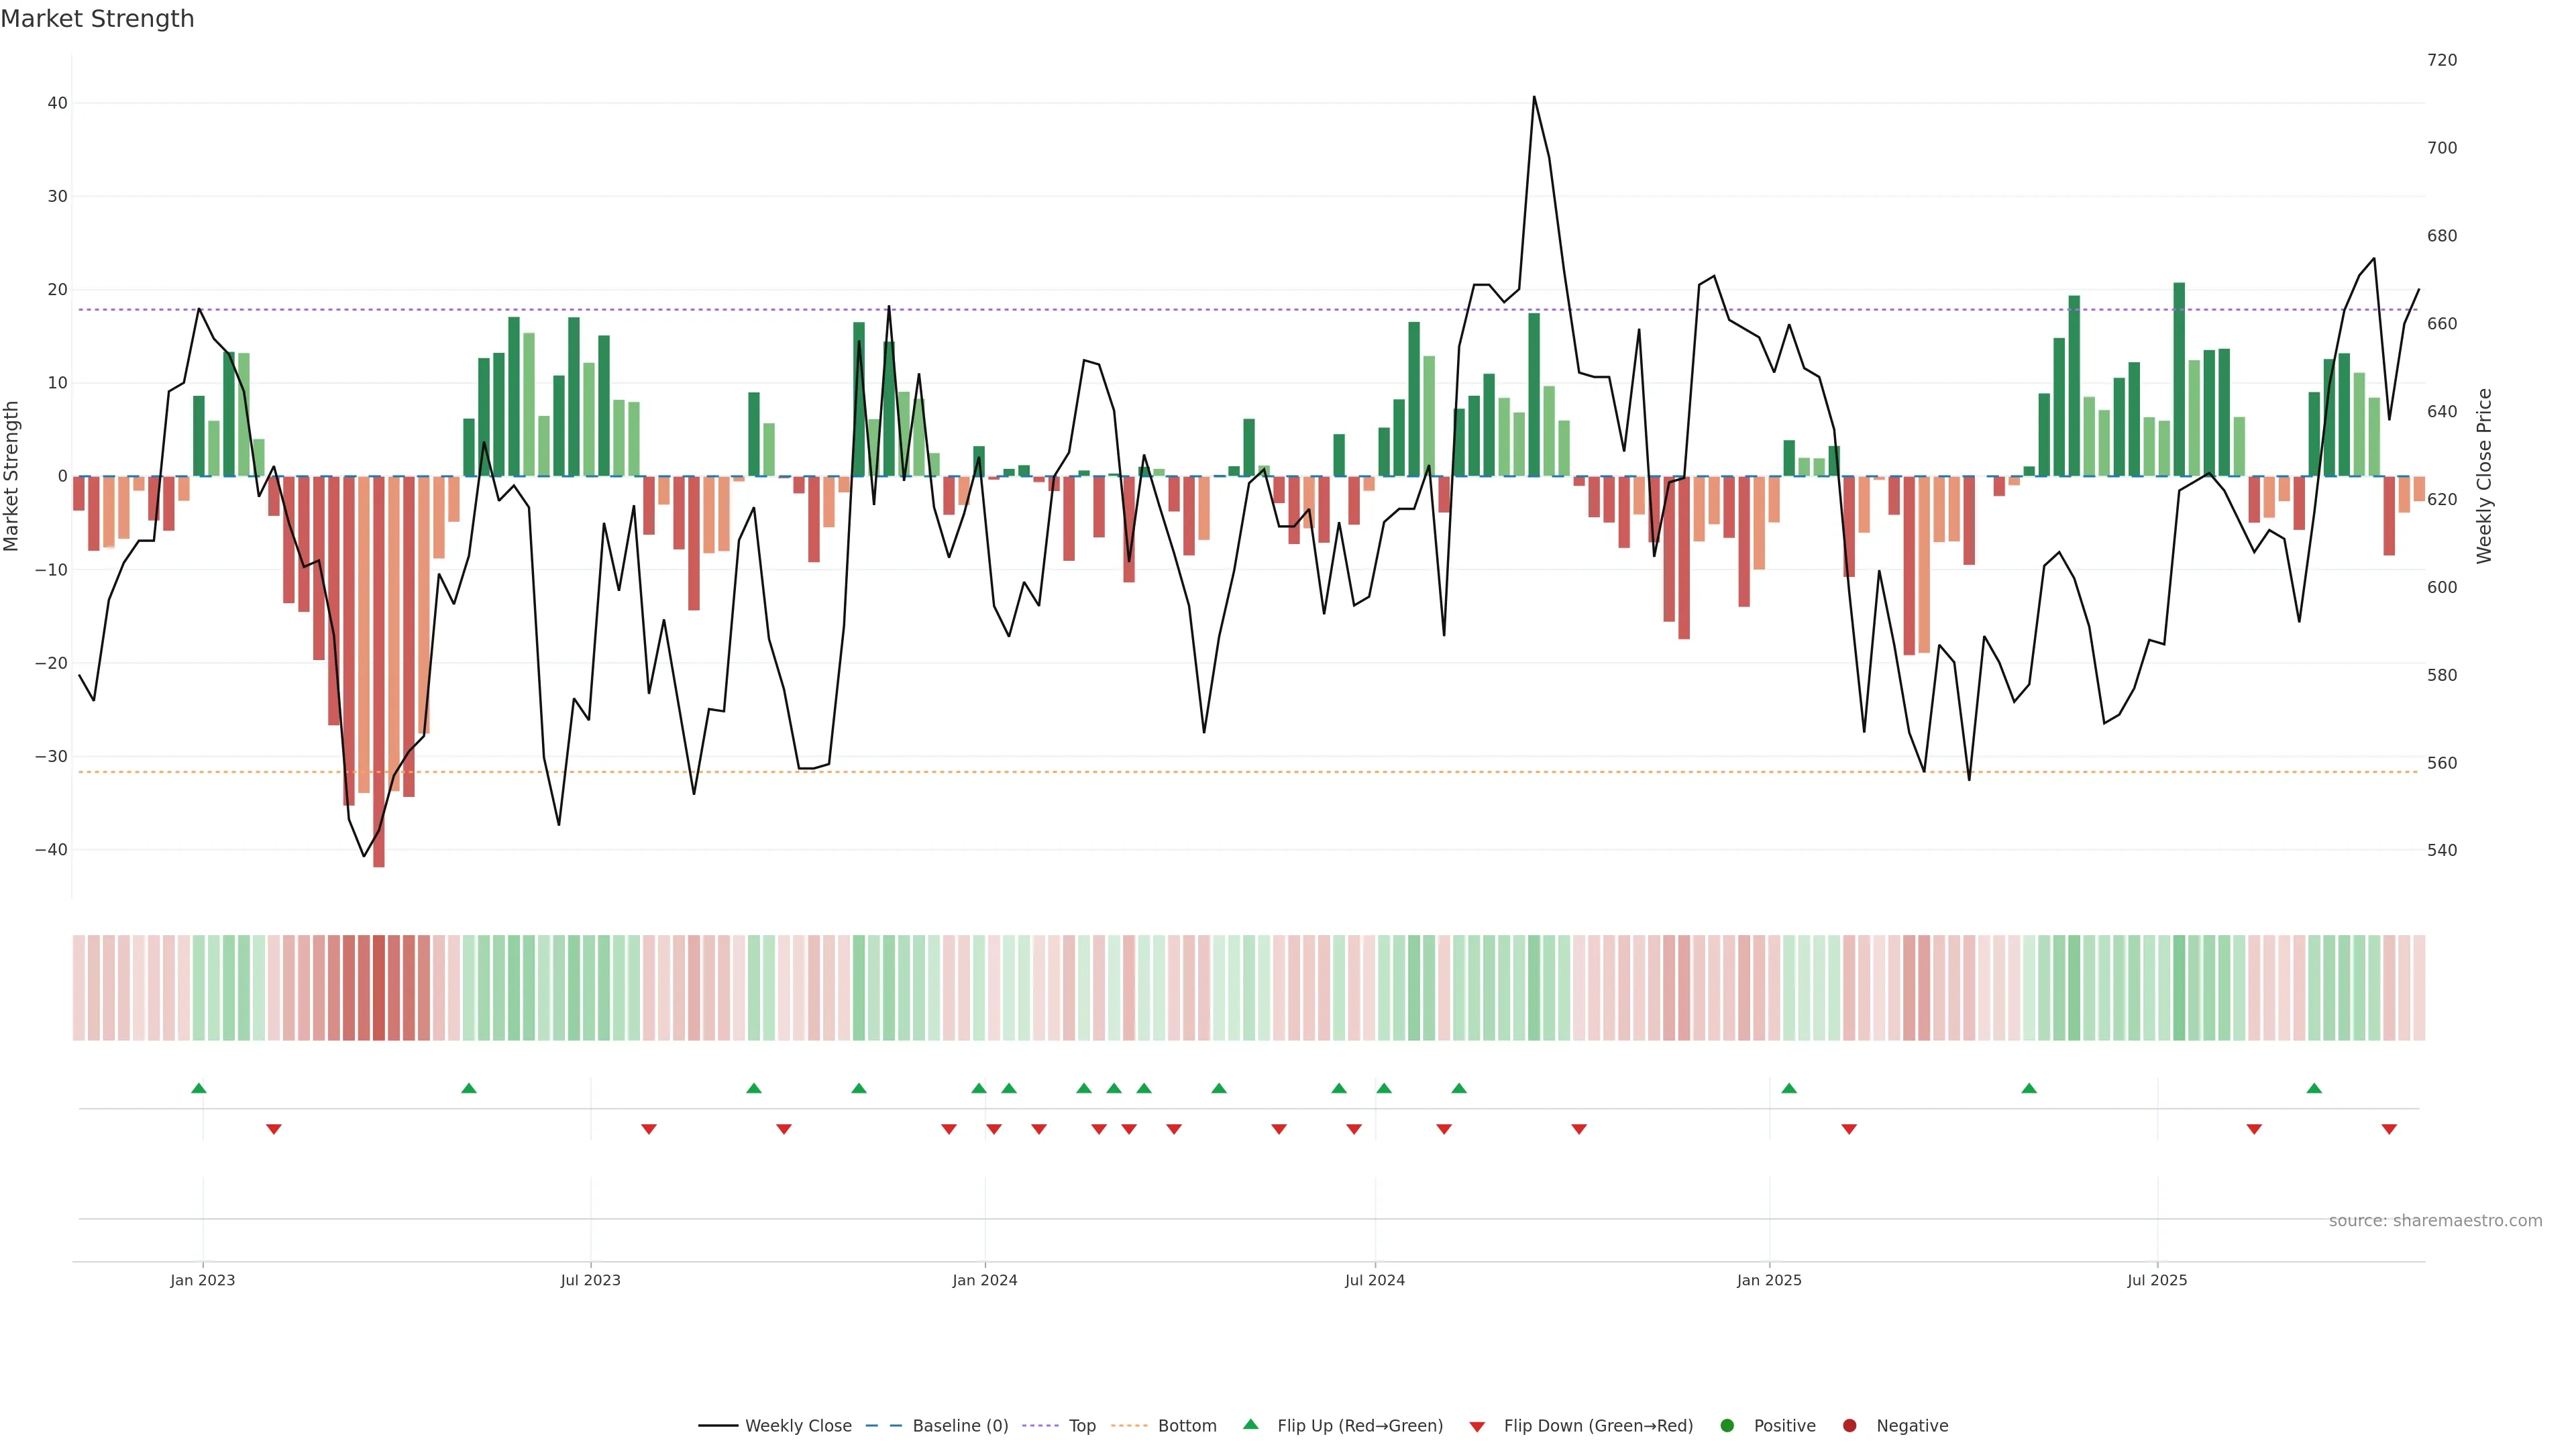The width and height of the screenshot is (2576, 1449).
Task: Click the Market Strength chart title
Action: 98,19
